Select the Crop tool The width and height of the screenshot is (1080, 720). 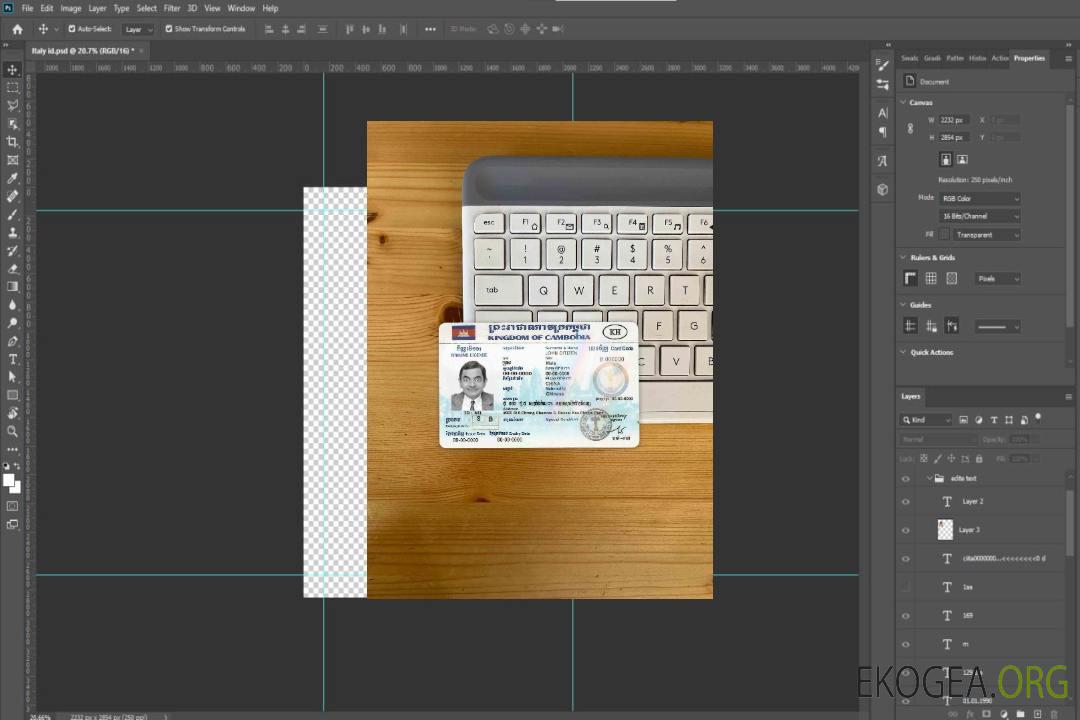(13, 142)
